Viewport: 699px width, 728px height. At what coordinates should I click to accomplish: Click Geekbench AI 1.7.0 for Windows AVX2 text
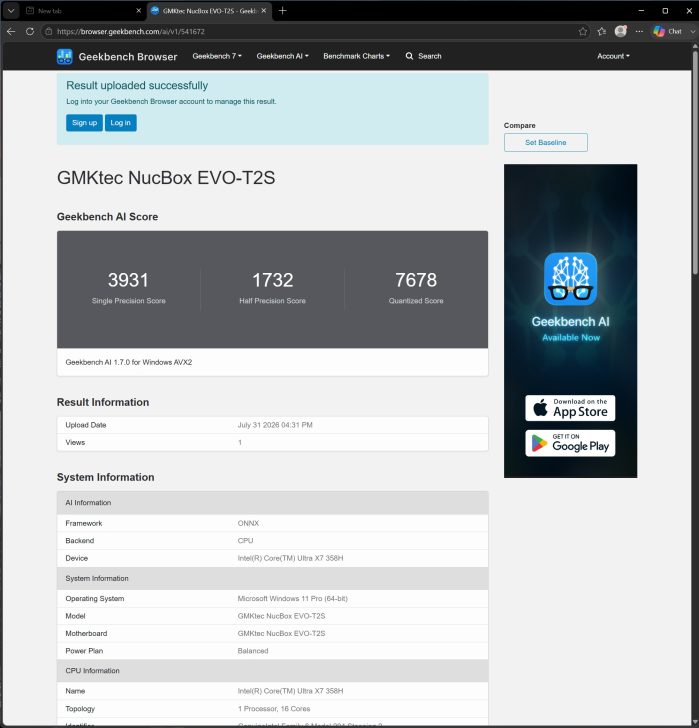[x=129, y=362]
